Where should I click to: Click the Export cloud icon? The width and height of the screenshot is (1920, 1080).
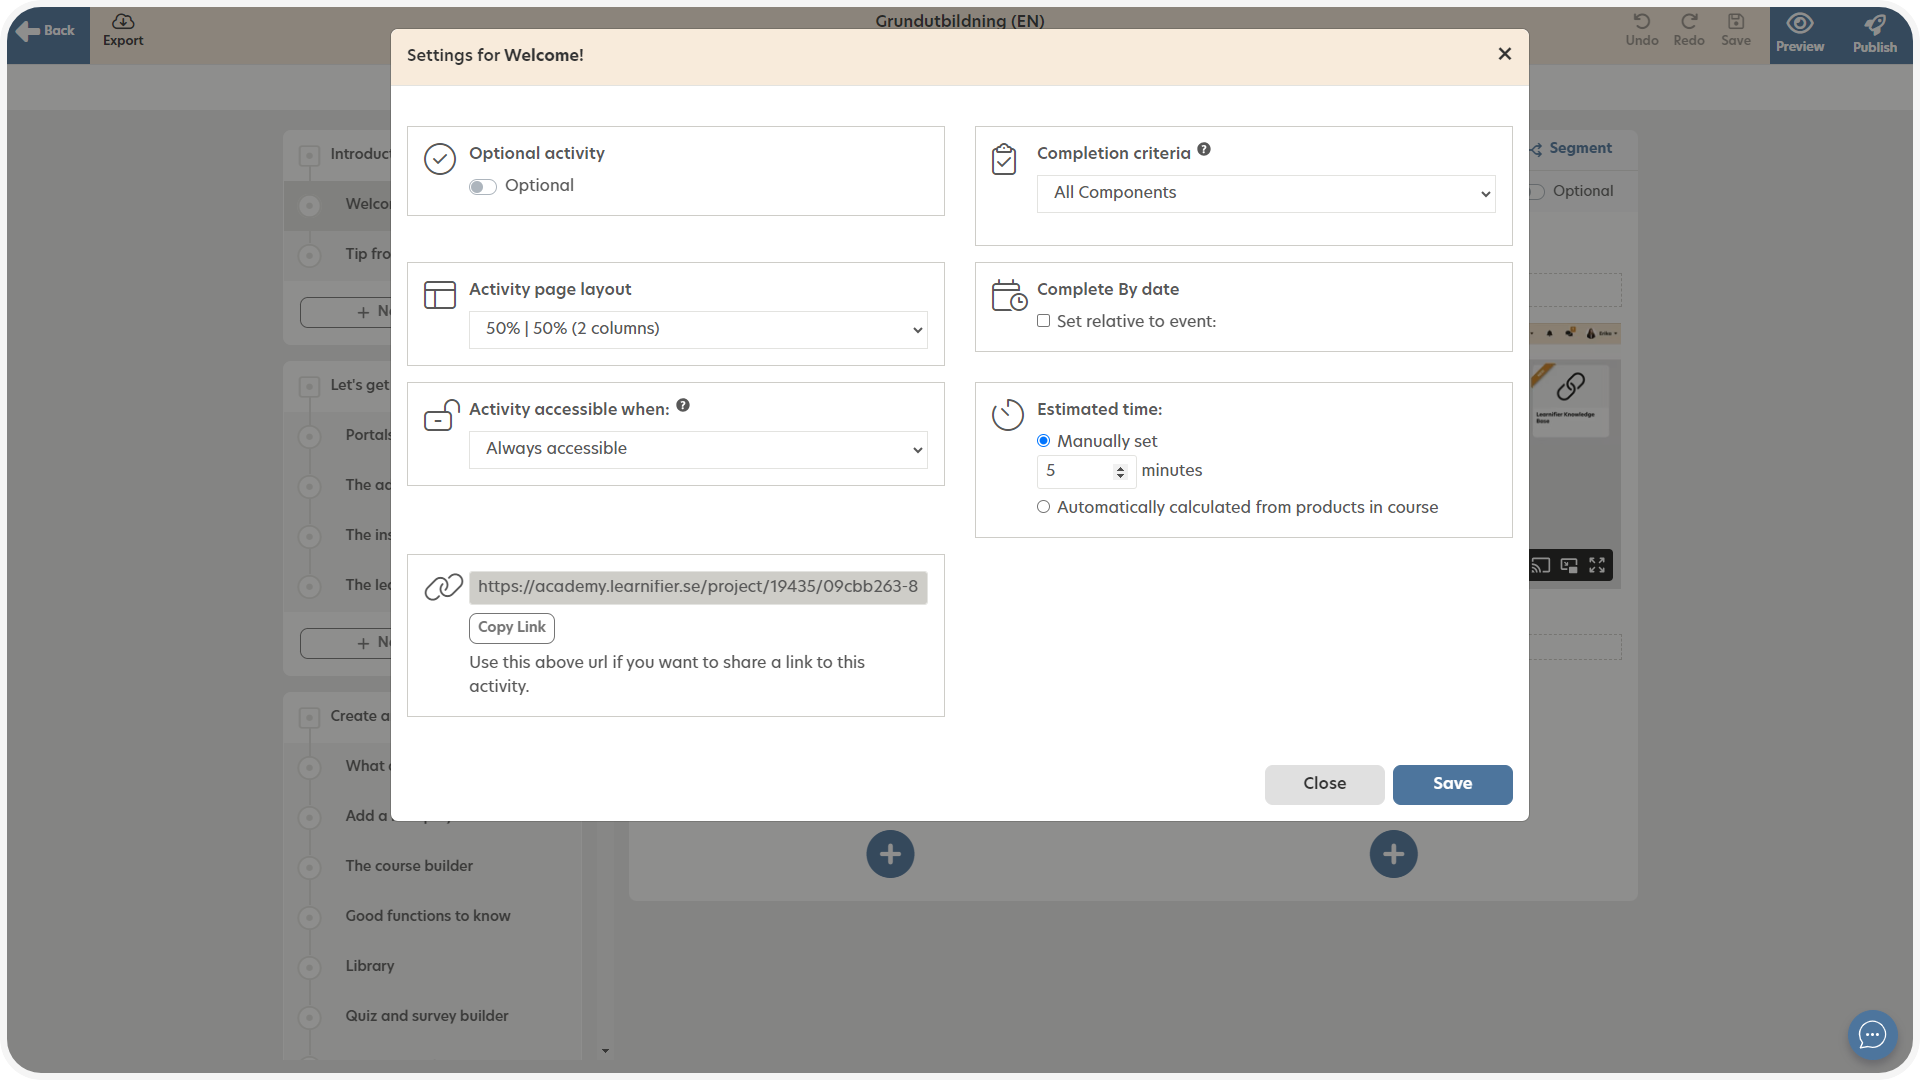point(123,22)
